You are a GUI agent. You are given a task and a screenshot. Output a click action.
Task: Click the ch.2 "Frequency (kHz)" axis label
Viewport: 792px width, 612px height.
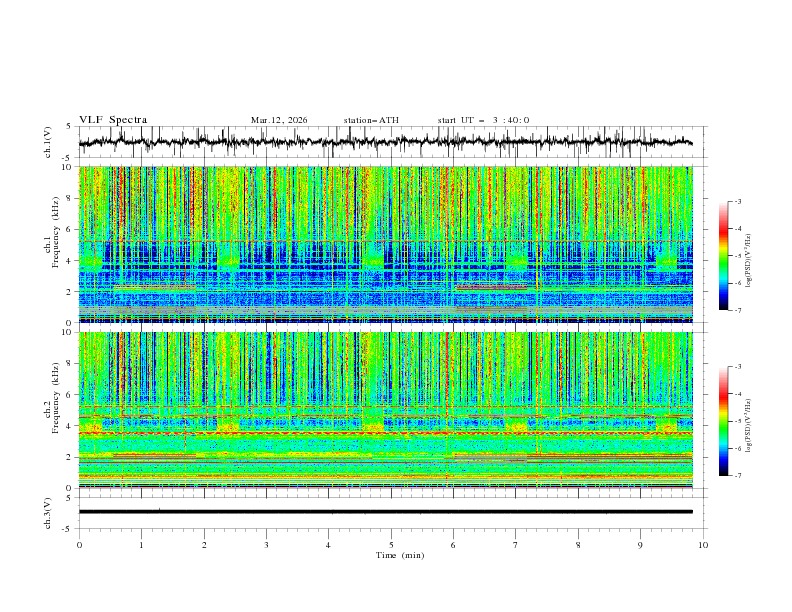(x=55, y=398)
